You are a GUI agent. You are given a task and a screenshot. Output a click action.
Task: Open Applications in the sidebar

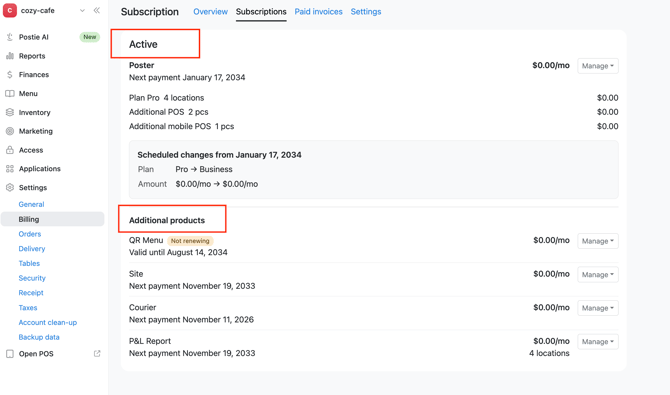coord(40,169)
